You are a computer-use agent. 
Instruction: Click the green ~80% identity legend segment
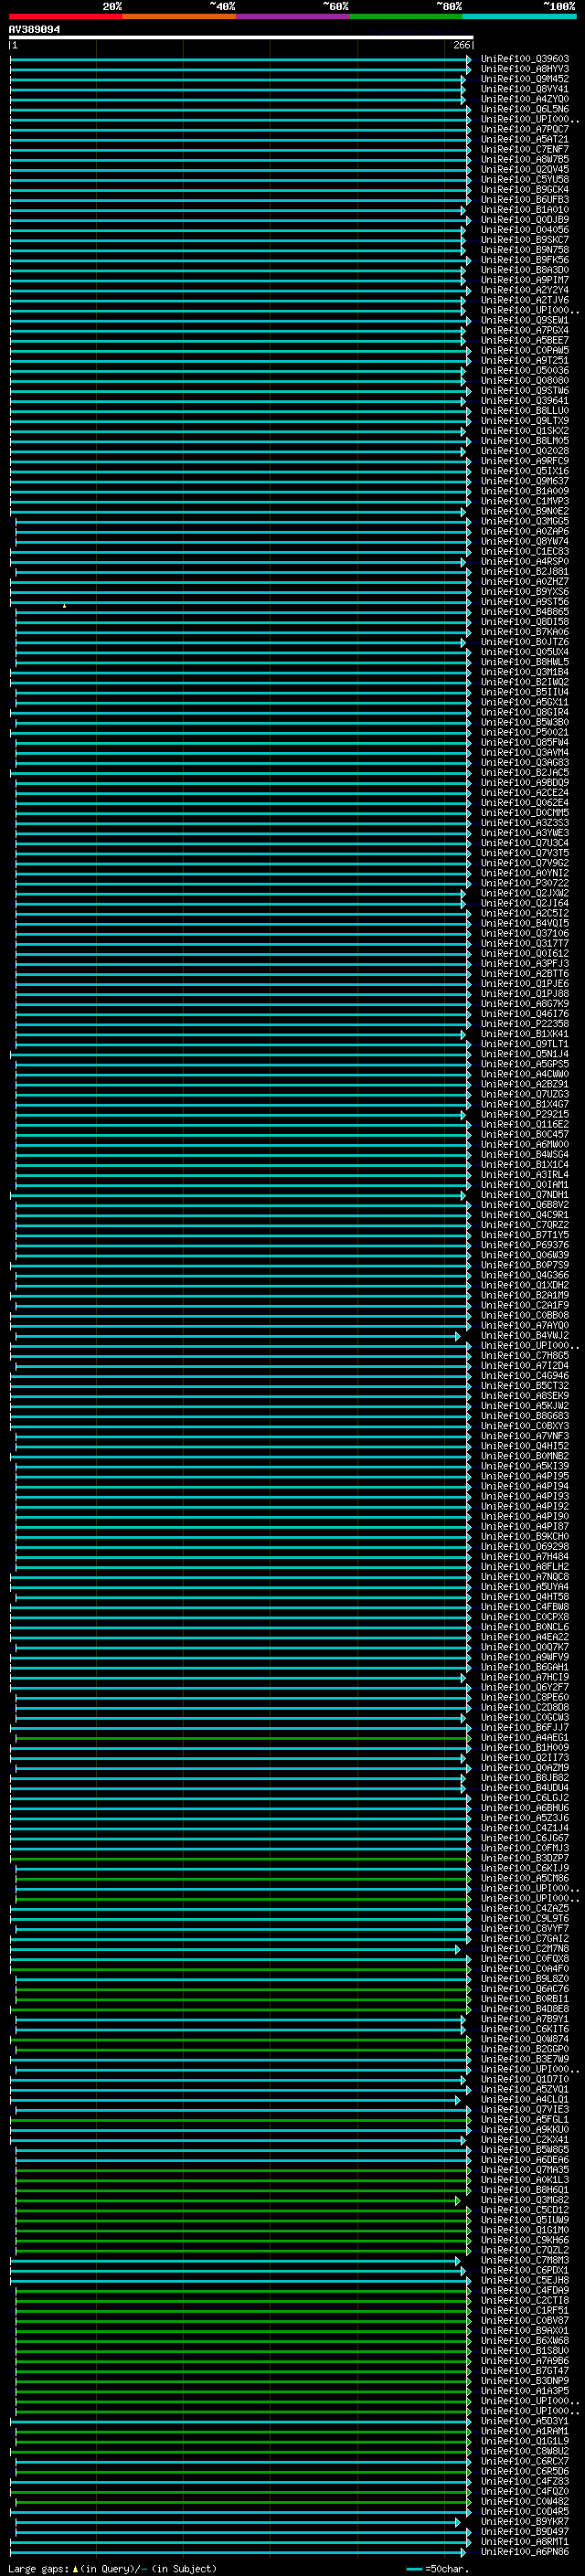(x=406, y=16)
